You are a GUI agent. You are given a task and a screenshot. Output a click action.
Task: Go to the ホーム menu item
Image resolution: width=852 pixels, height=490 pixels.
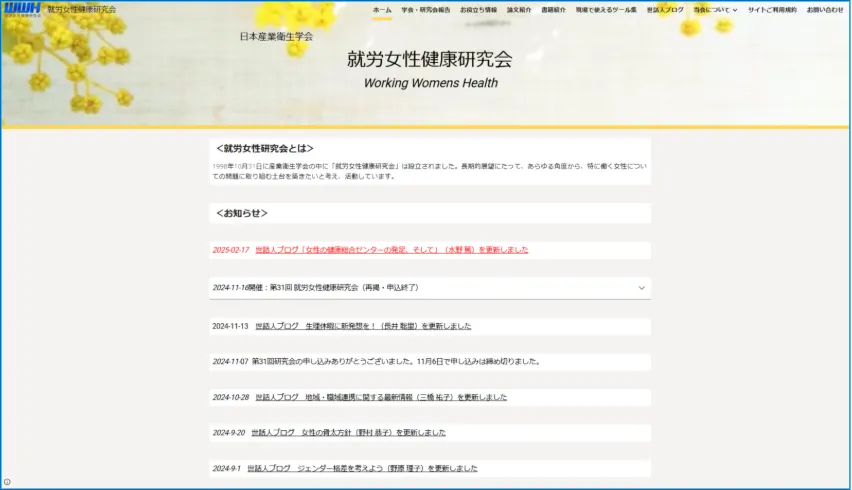pos(382,10)
